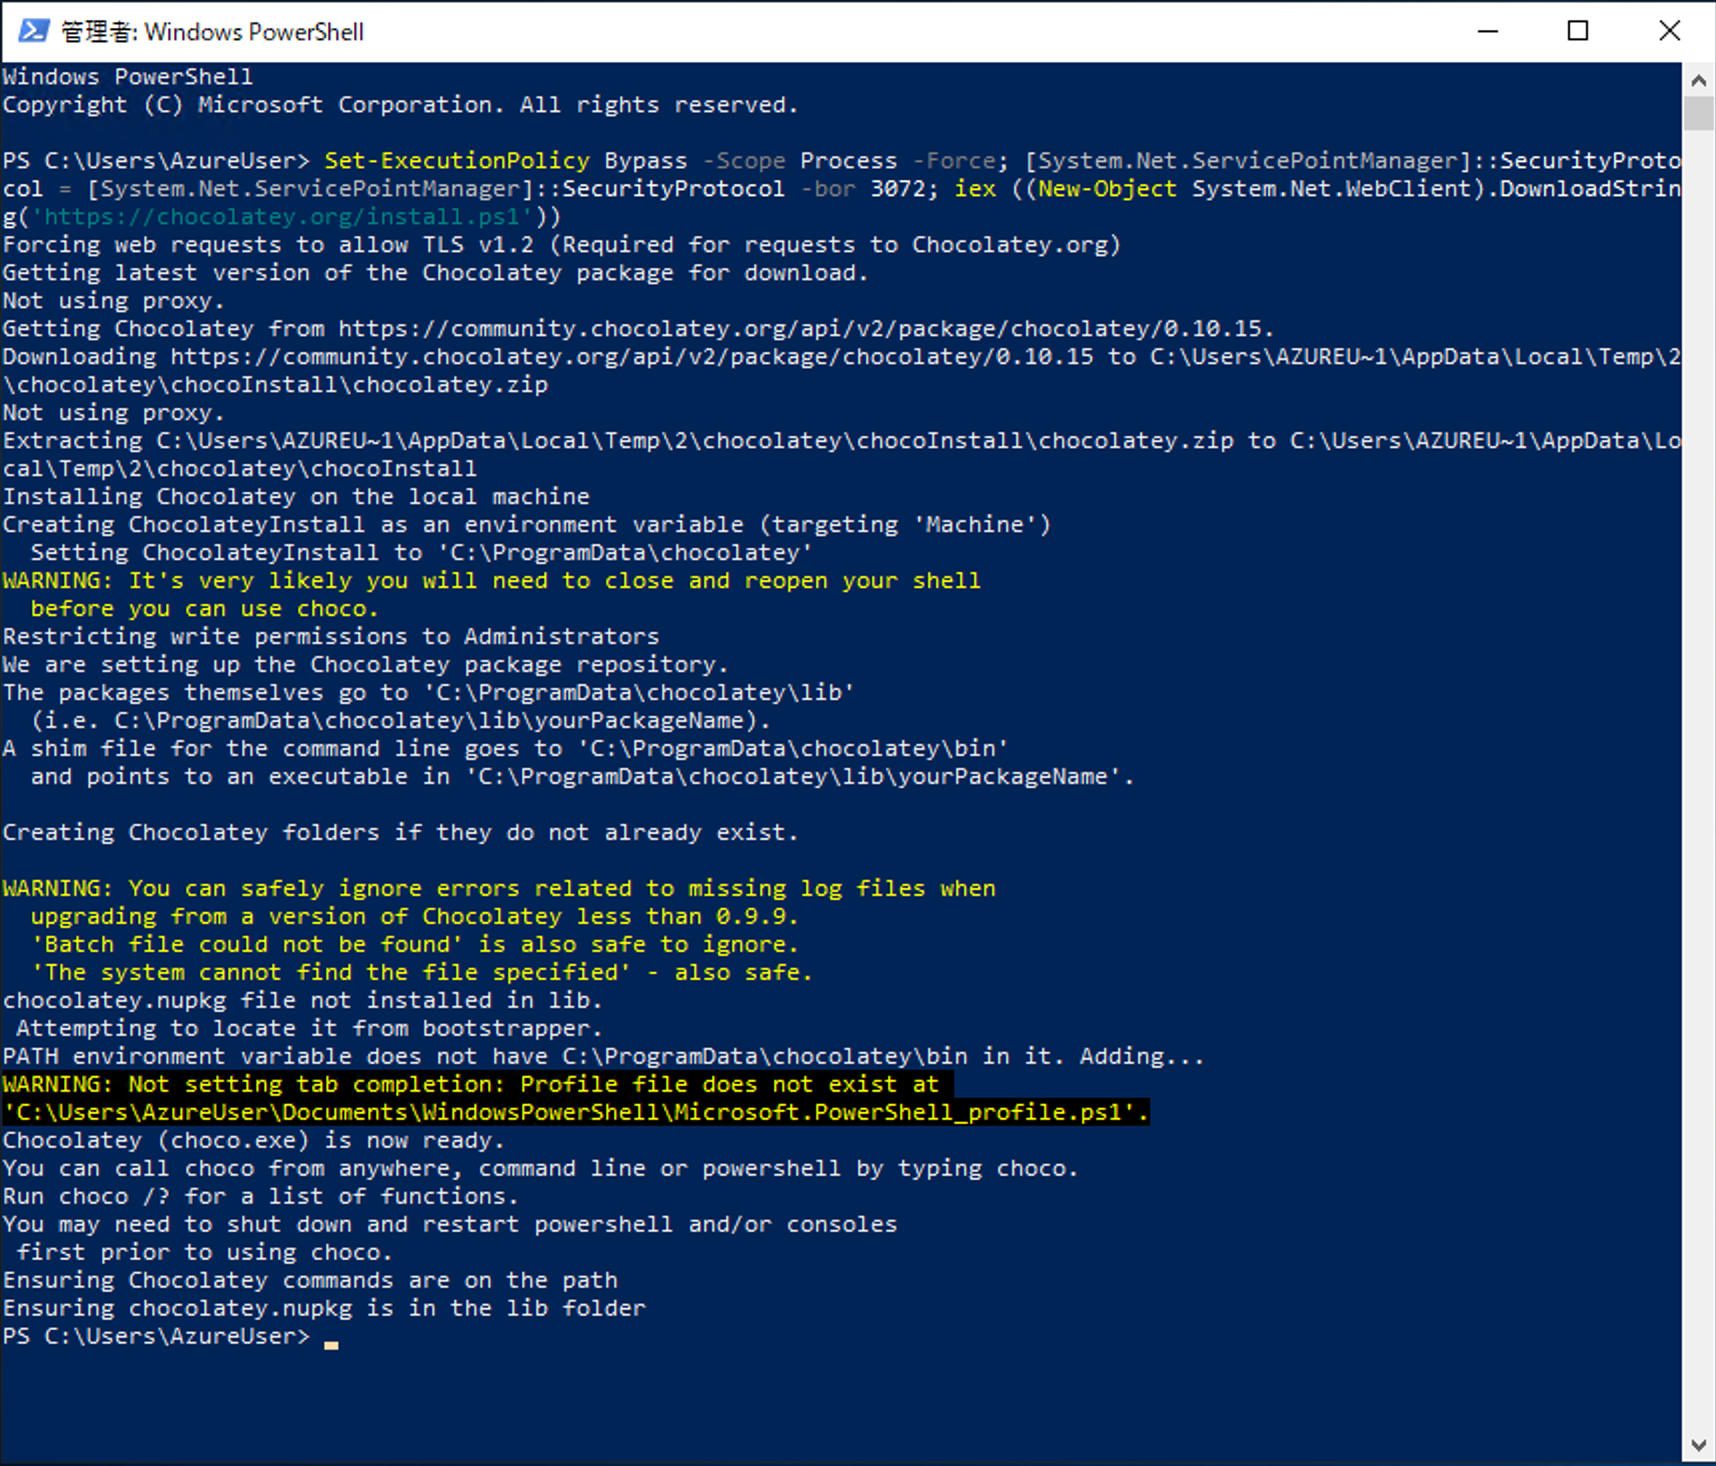
Task: Click the window title '管理者: Windows PowerShell'
Action: (212, 32)
